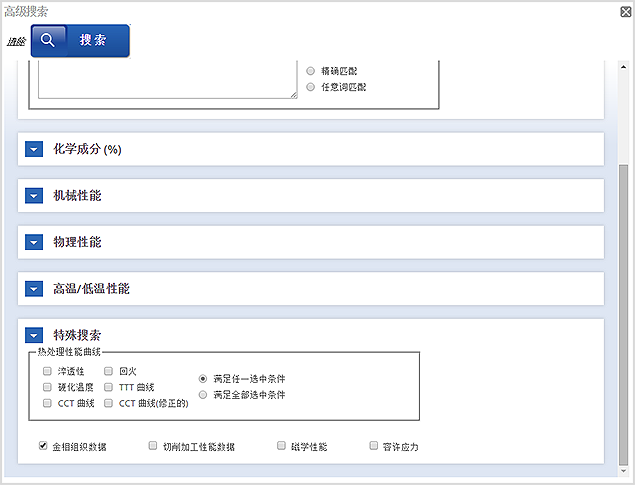The width and height of the screenshot is (635, 485).
Task: Uncheck the 金相组织数据 checkbox
Action: tap(43, 446)
